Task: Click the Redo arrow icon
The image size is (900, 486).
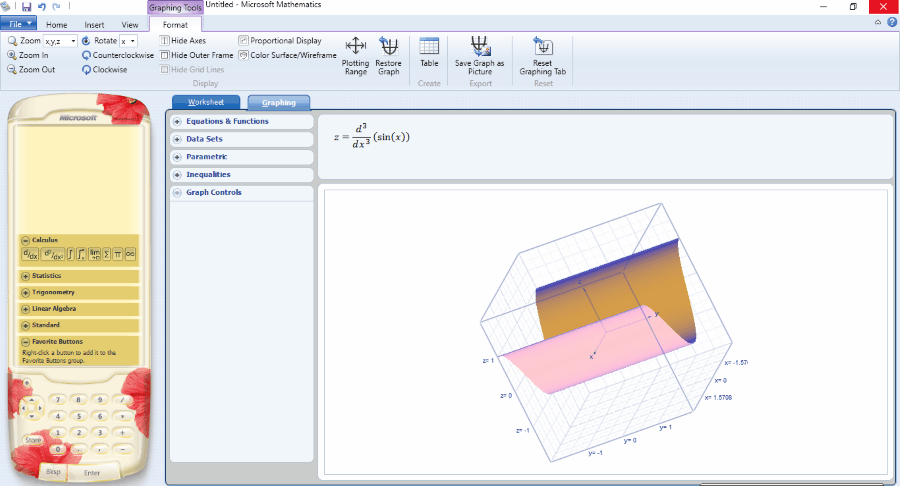Action: coord(56,7)
